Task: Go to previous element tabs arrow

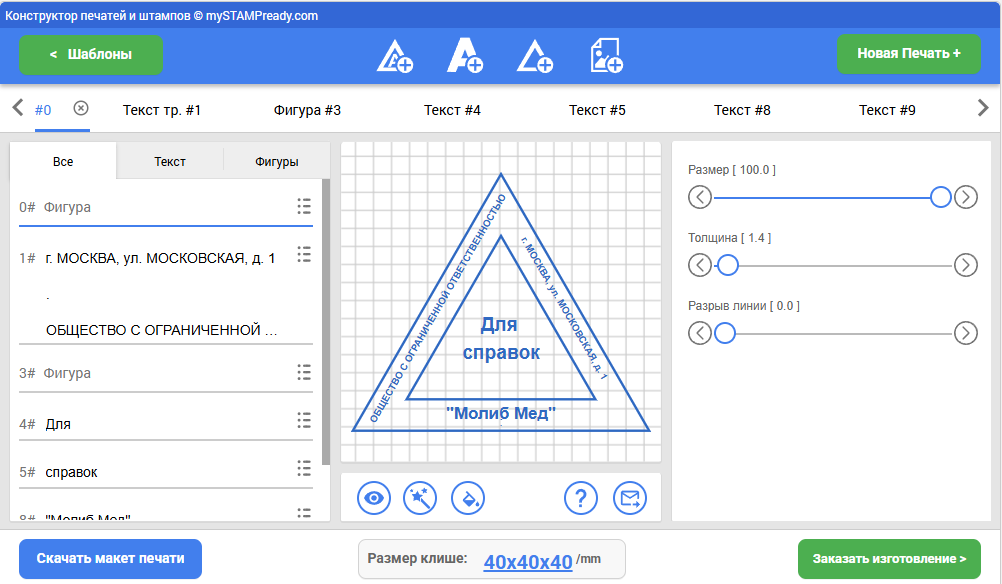Action: tap(18, 107)
